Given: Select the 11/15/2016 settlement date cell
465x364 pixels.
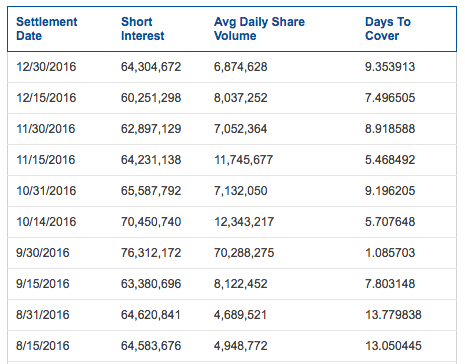Looking at the screenshot, I should click(x=46, y=160).
